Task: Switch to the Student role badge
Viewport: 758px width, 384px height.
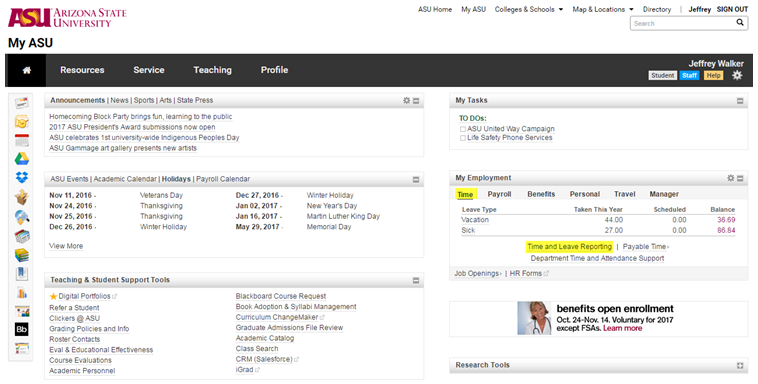Action: [x=662, y=75]
